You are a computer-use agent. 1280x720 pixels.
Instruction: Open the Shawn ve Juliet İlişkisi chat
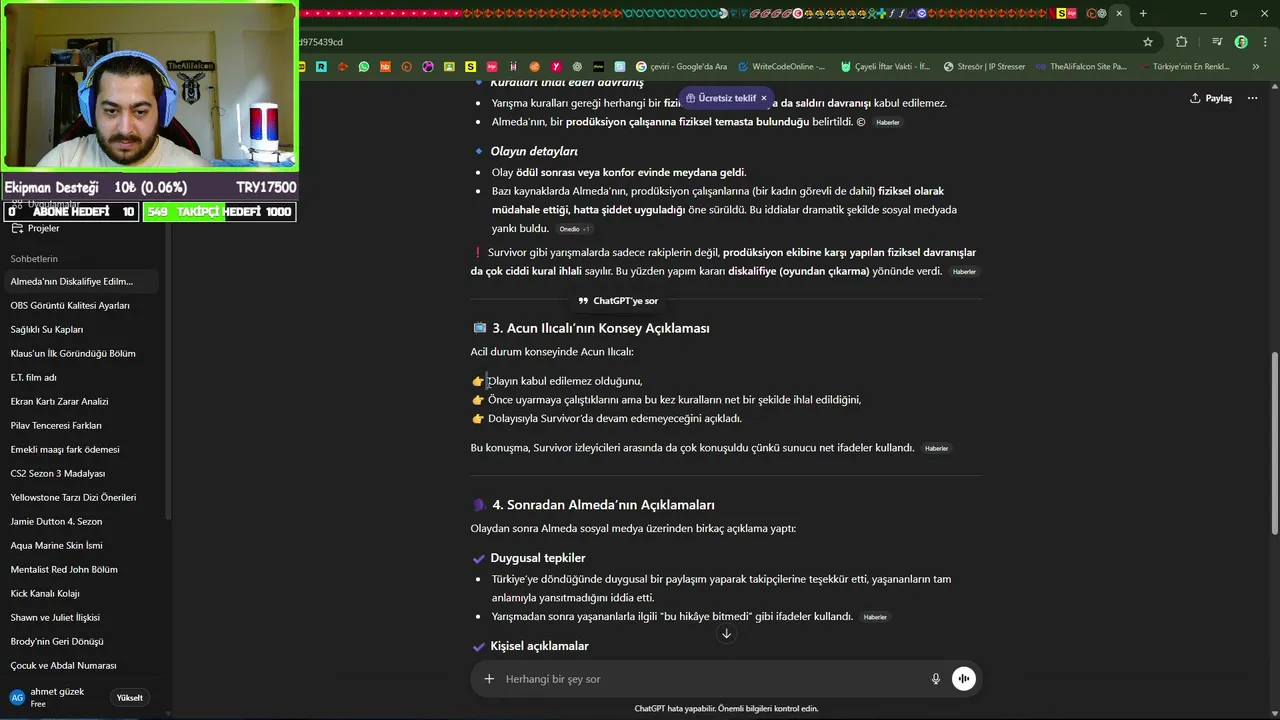pos(80,617)
